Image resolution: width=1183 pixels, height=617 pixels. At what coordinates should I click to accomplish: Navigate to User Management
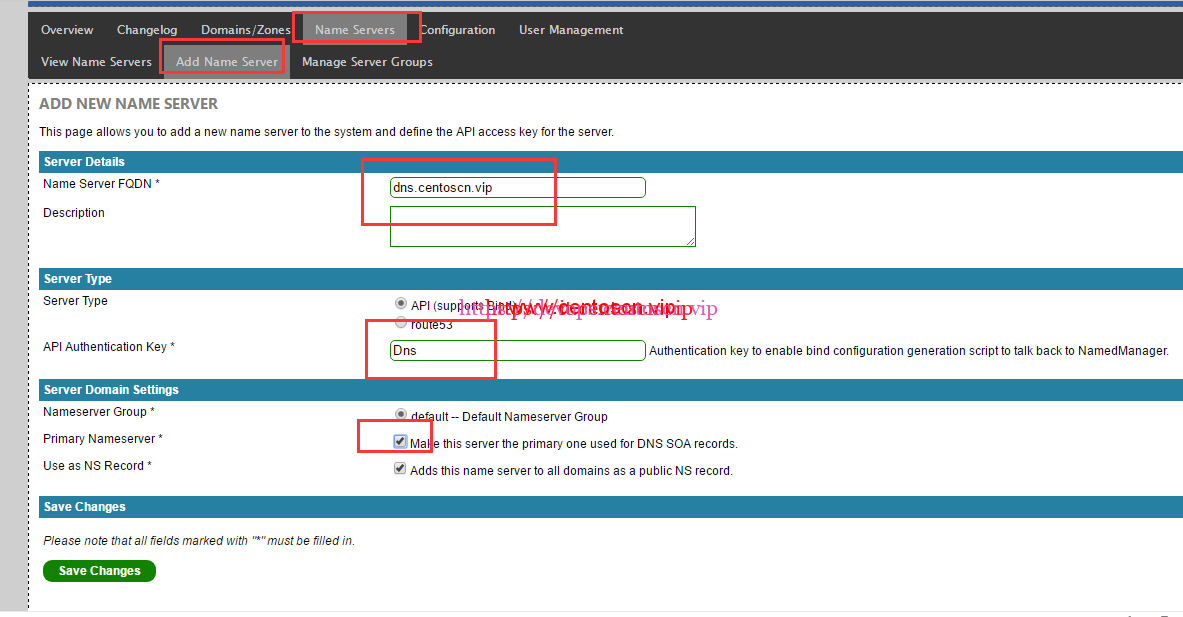[571, 30]
